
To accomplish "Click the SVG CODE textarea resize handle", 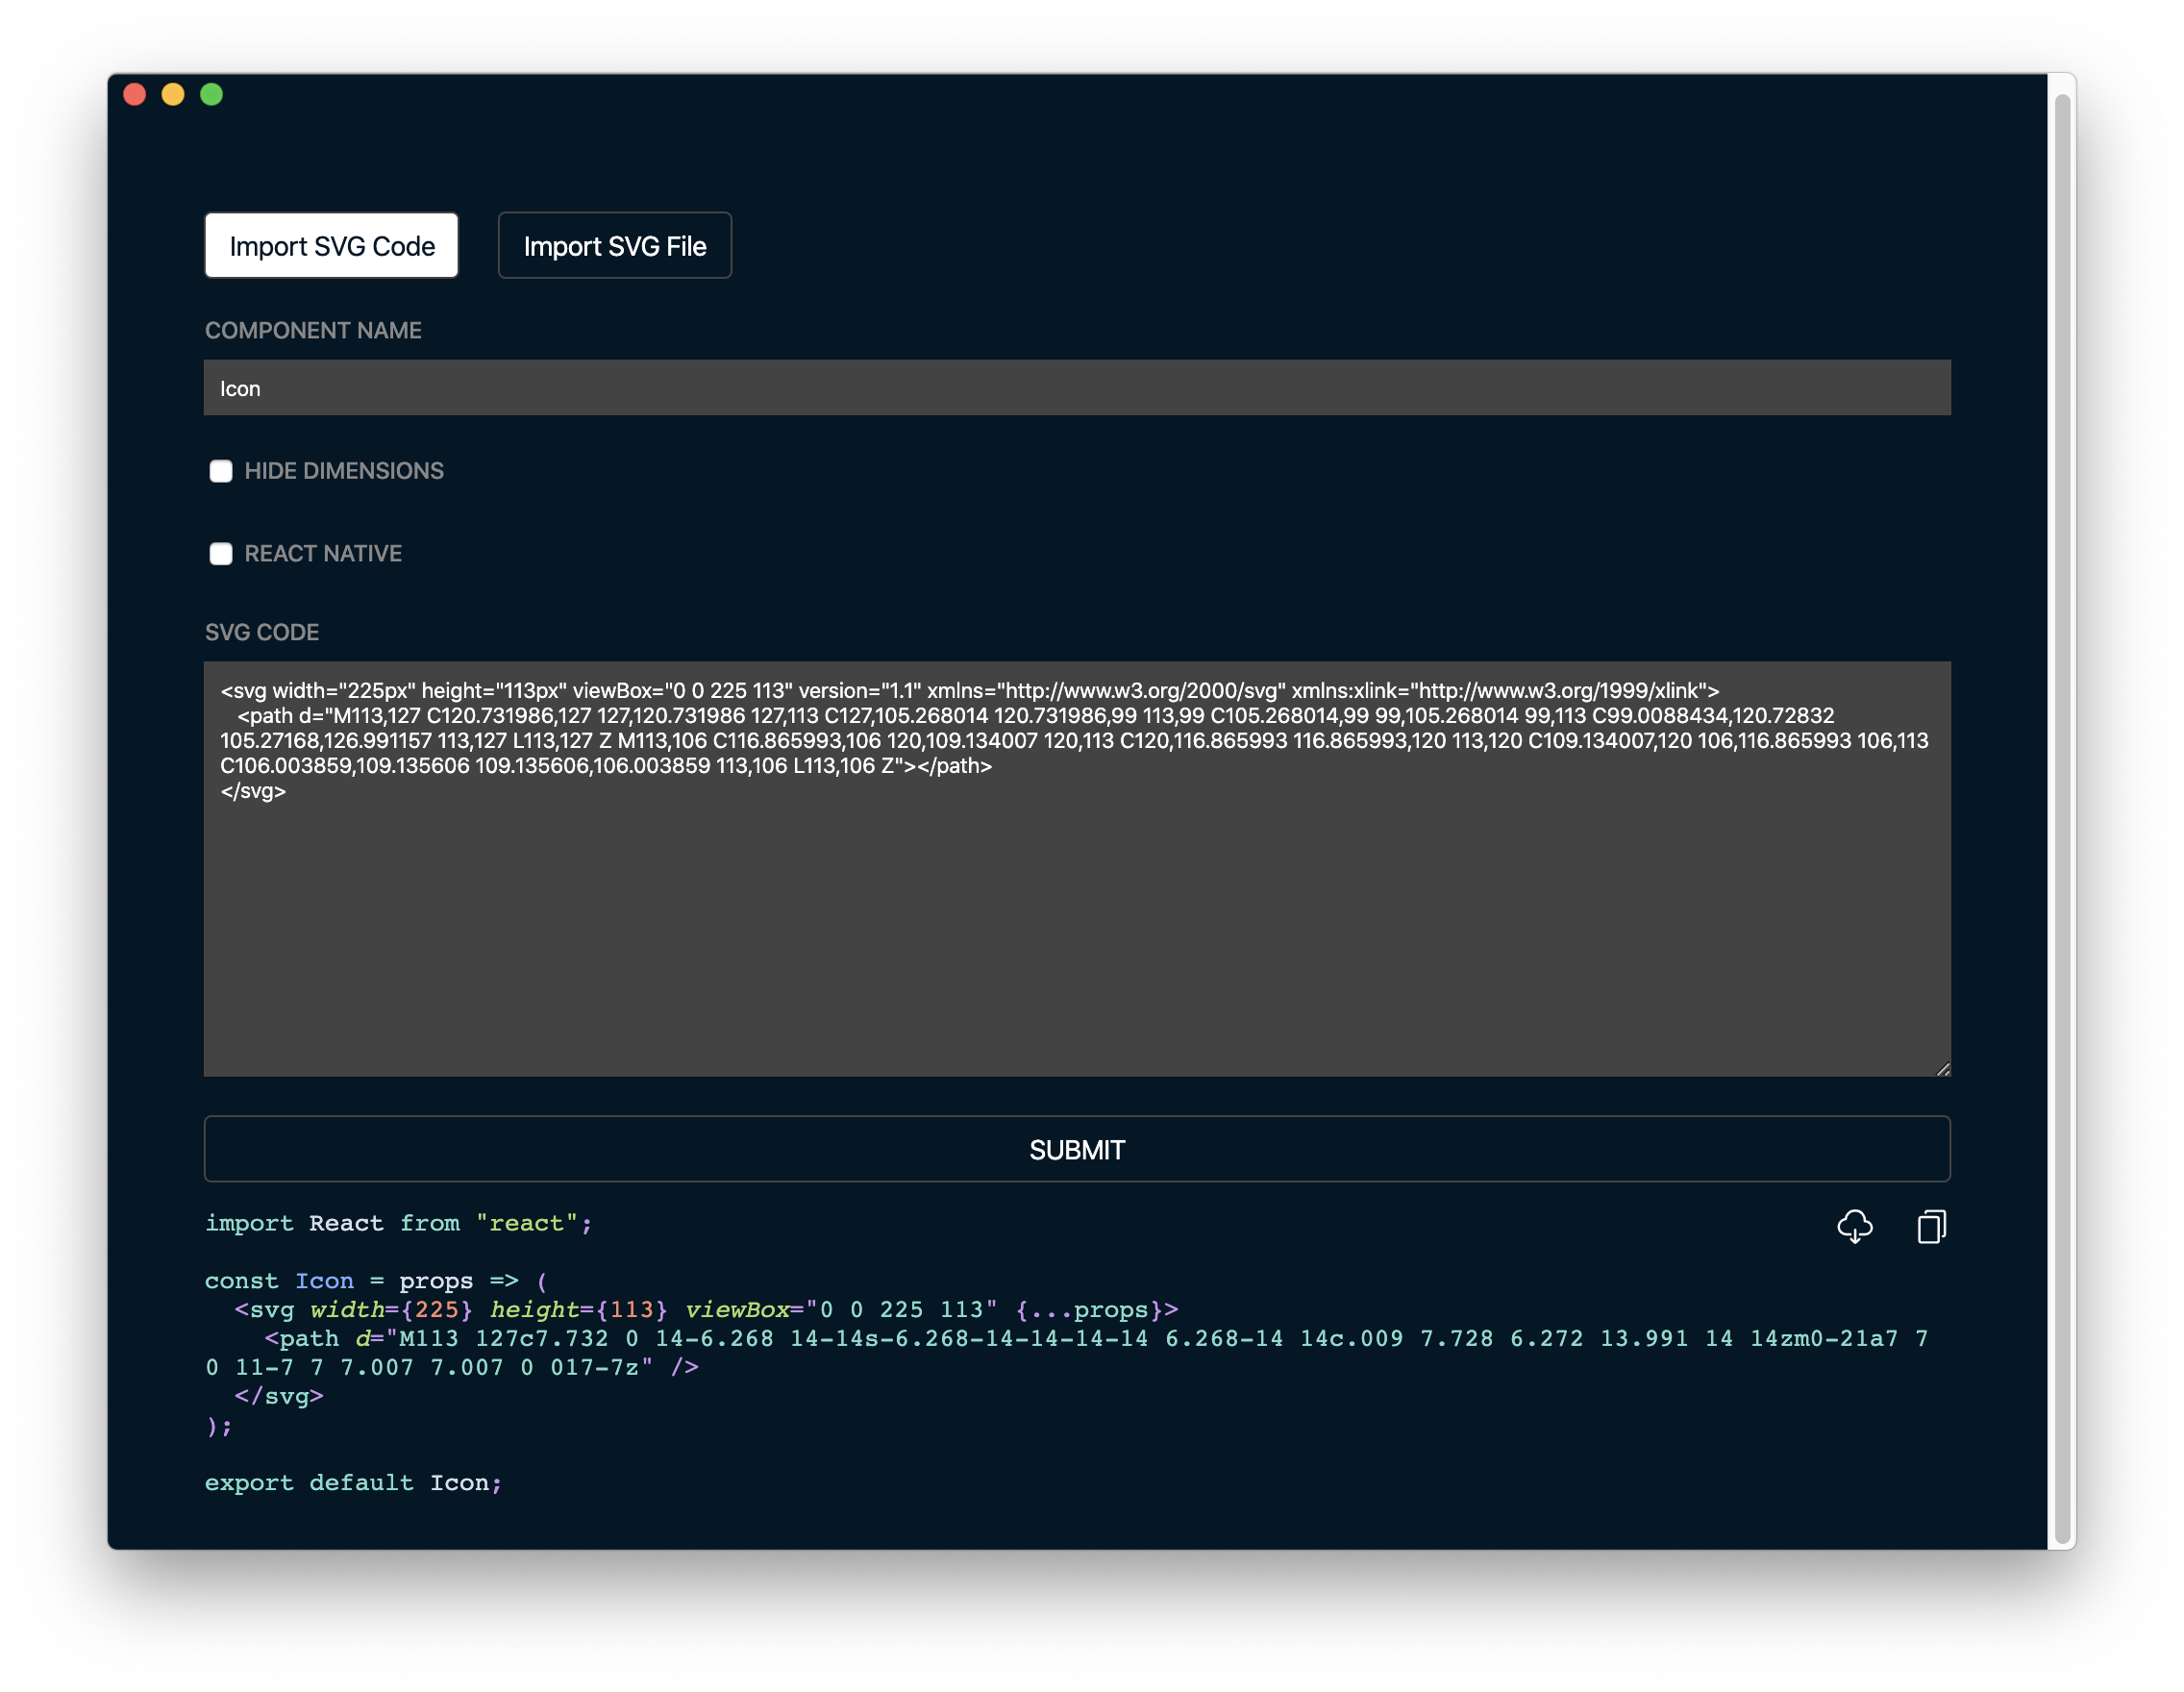I will pos(1942,1068).
